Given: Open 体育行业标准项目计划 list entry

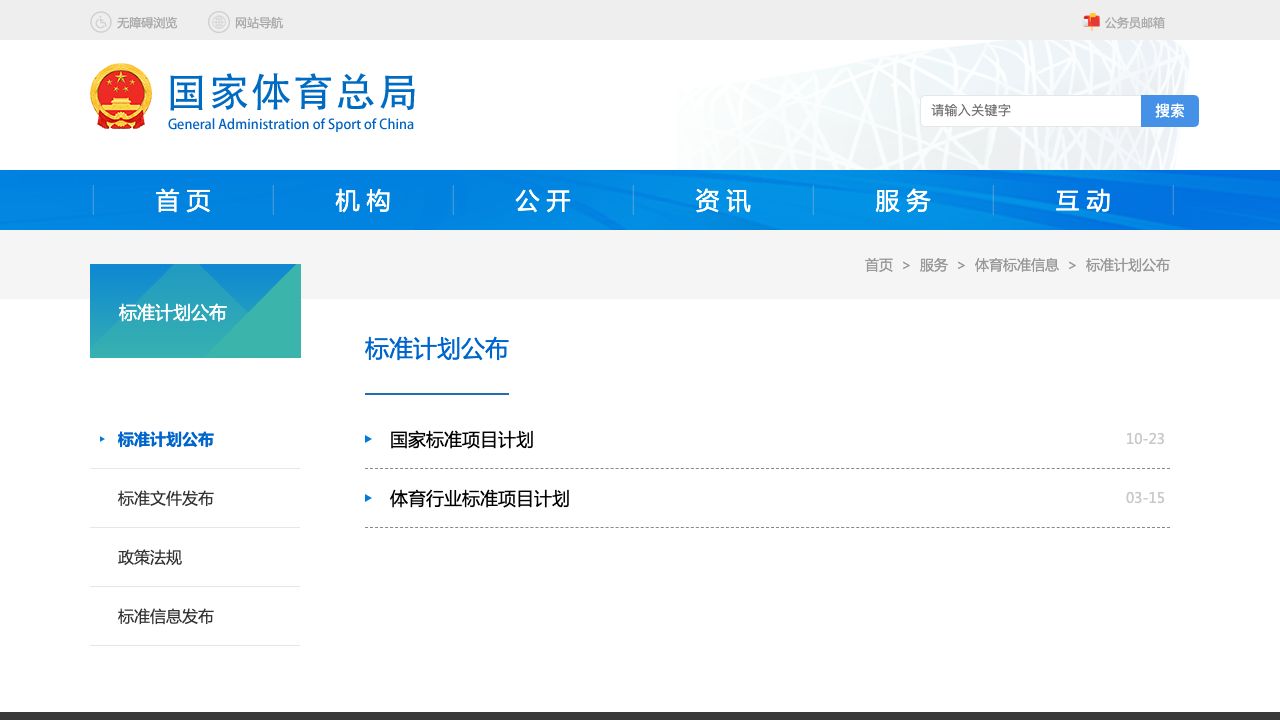Looking at the screenshot, I should 479,499.
